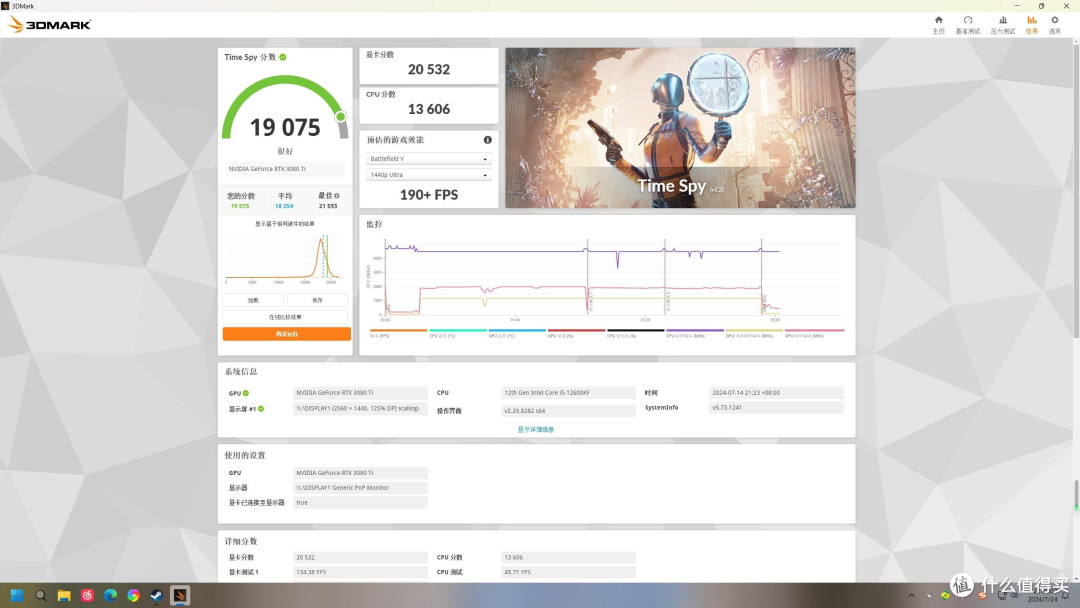This screenshot has height=608, width=1080.
Task: Click the 3DMark taskbar icon
Action: (180, 596)
